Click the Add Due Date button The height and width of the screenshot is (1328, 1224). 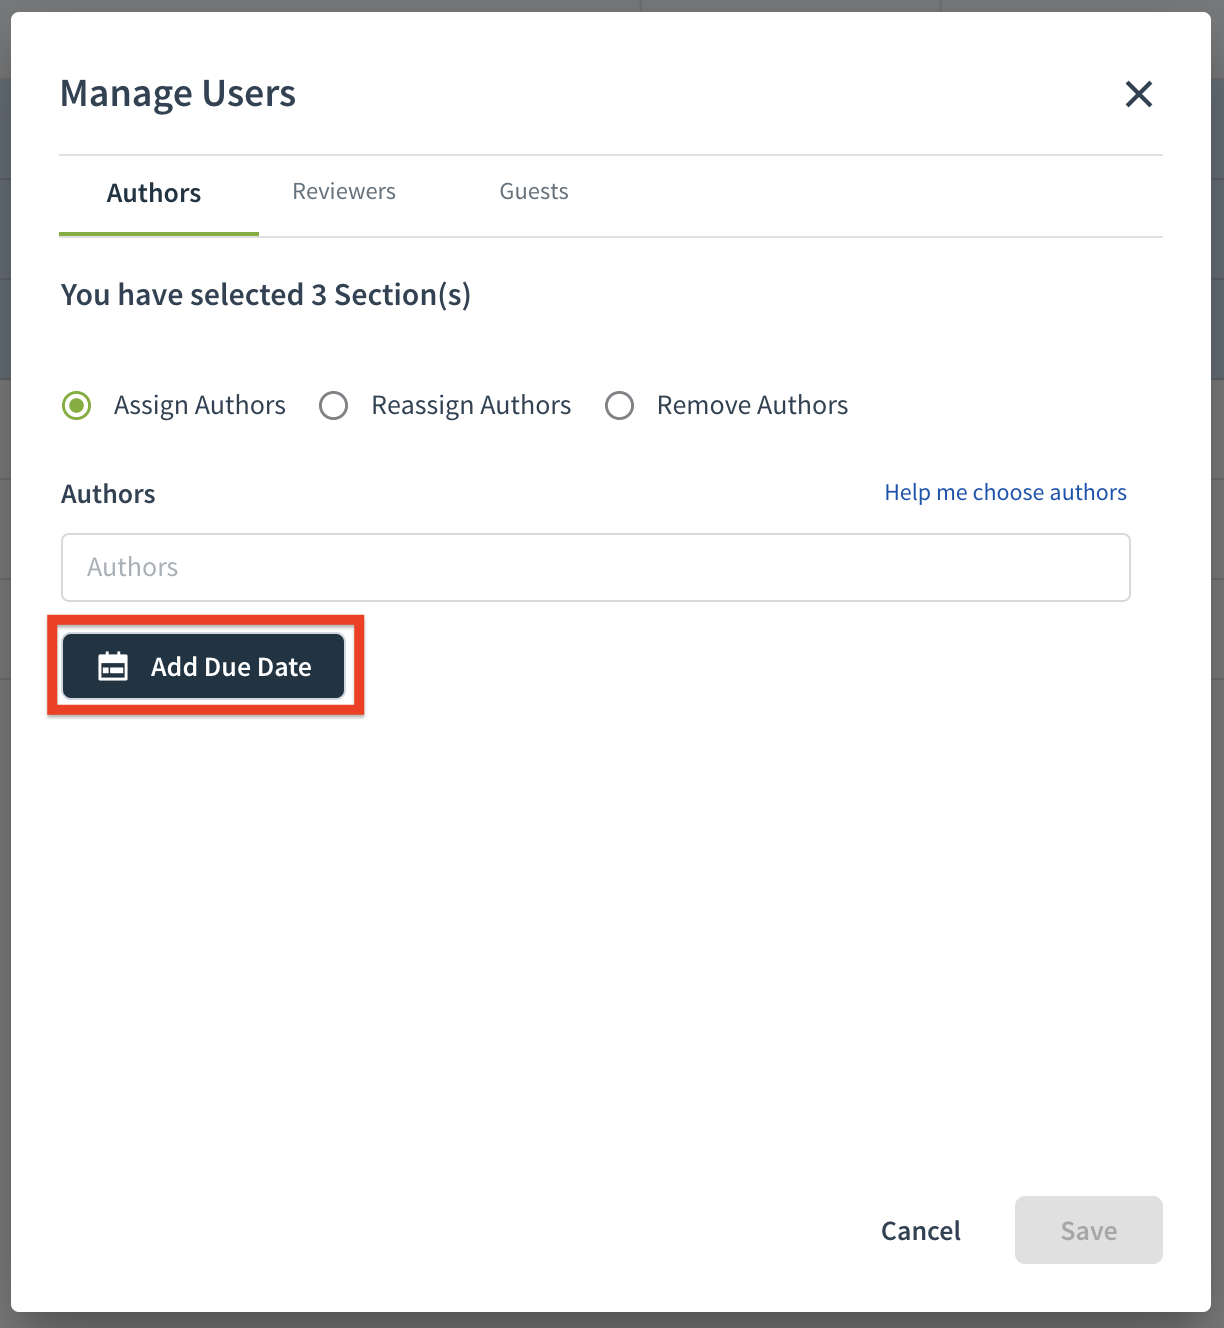[204, 666]
